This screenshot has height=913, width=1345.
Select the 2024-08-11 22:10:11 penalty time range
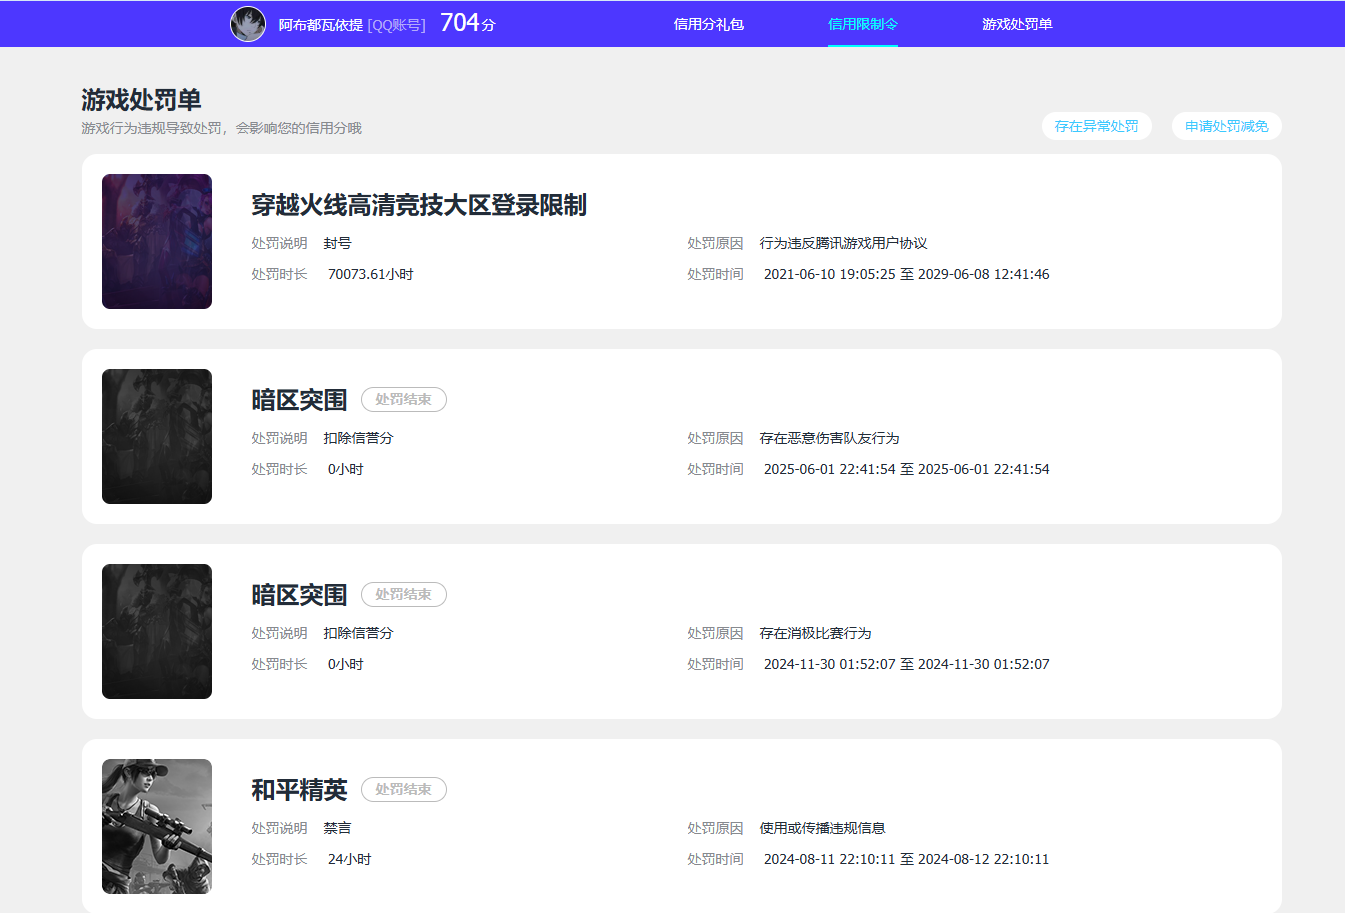point(907,859)
